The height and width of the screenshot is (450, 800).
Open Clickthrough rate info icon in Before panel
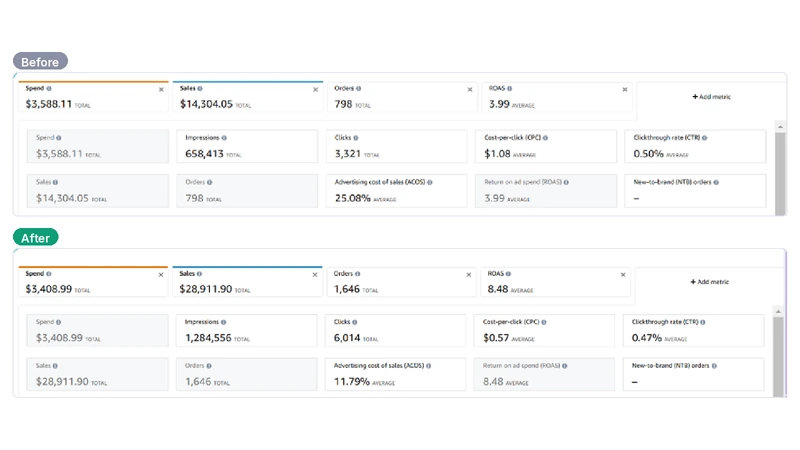(705, 138)
